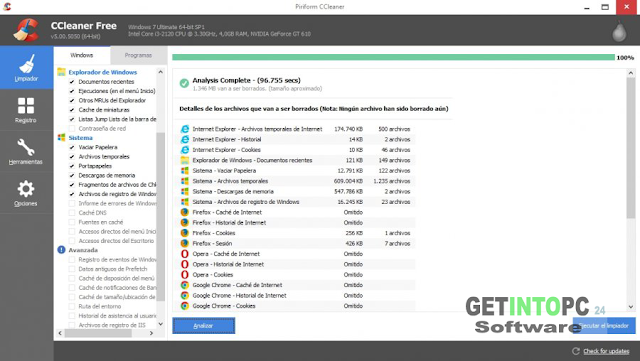Click results pane scroll down arrow

(631, 307)
